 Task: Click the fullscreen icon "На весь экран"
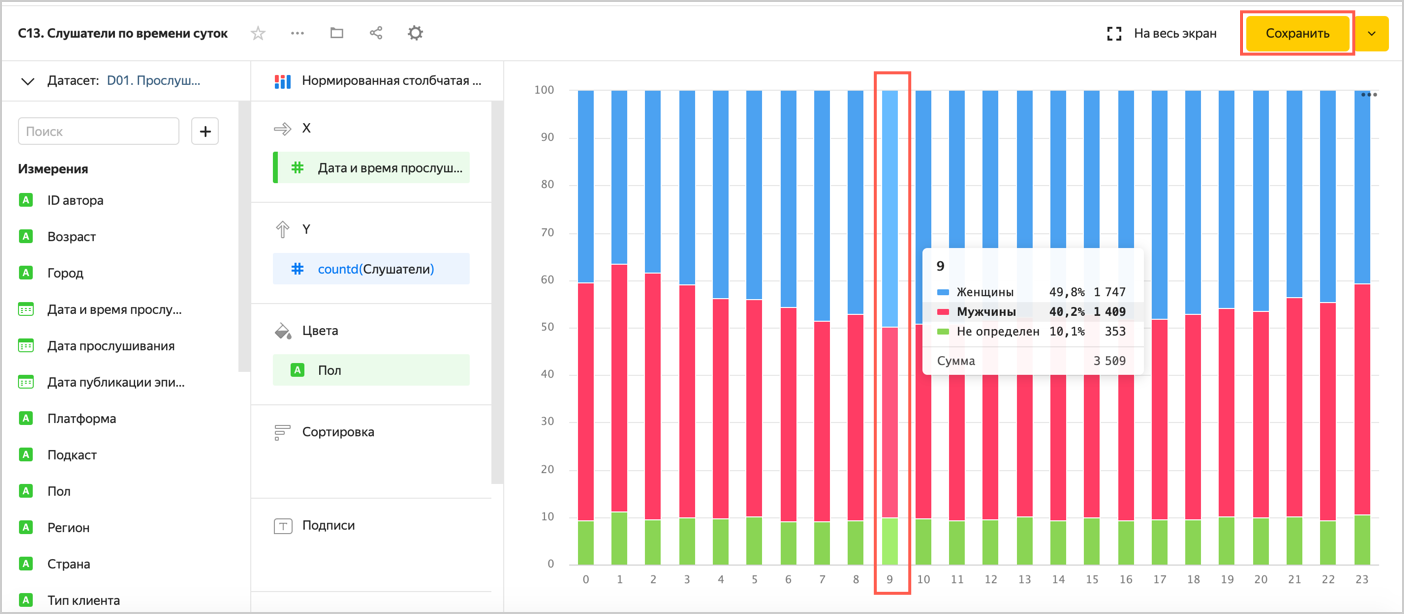click(x=1114, y=34)
